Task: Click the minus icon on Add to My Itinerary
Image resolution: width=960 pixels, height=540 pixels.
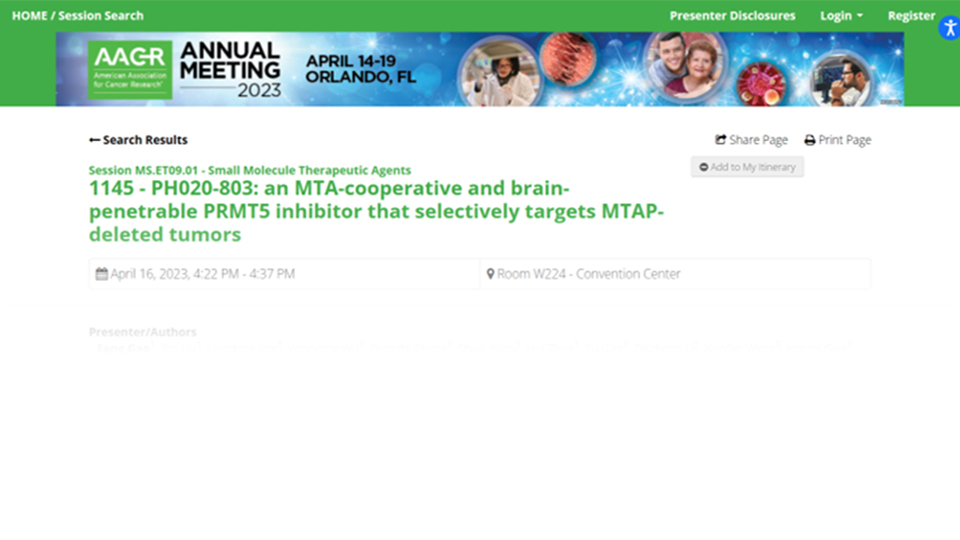Action: (704, 167)
